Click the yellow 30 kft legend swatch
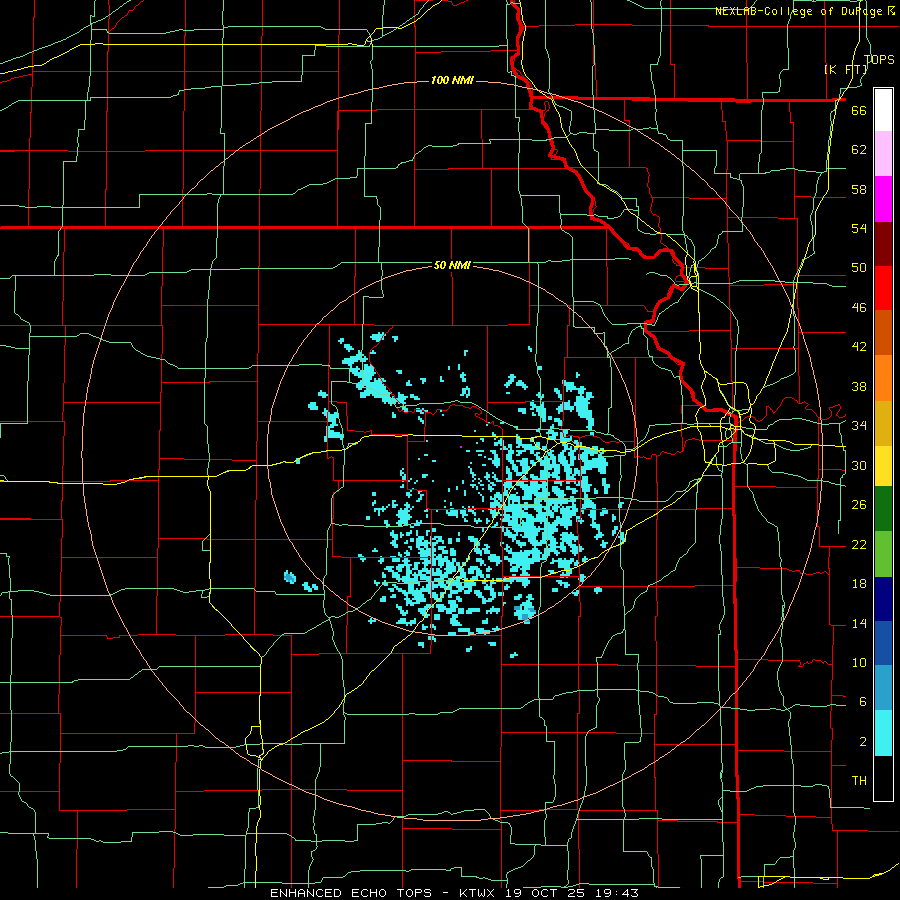Viewport: 900px width, 900px height. coord(883,466)
